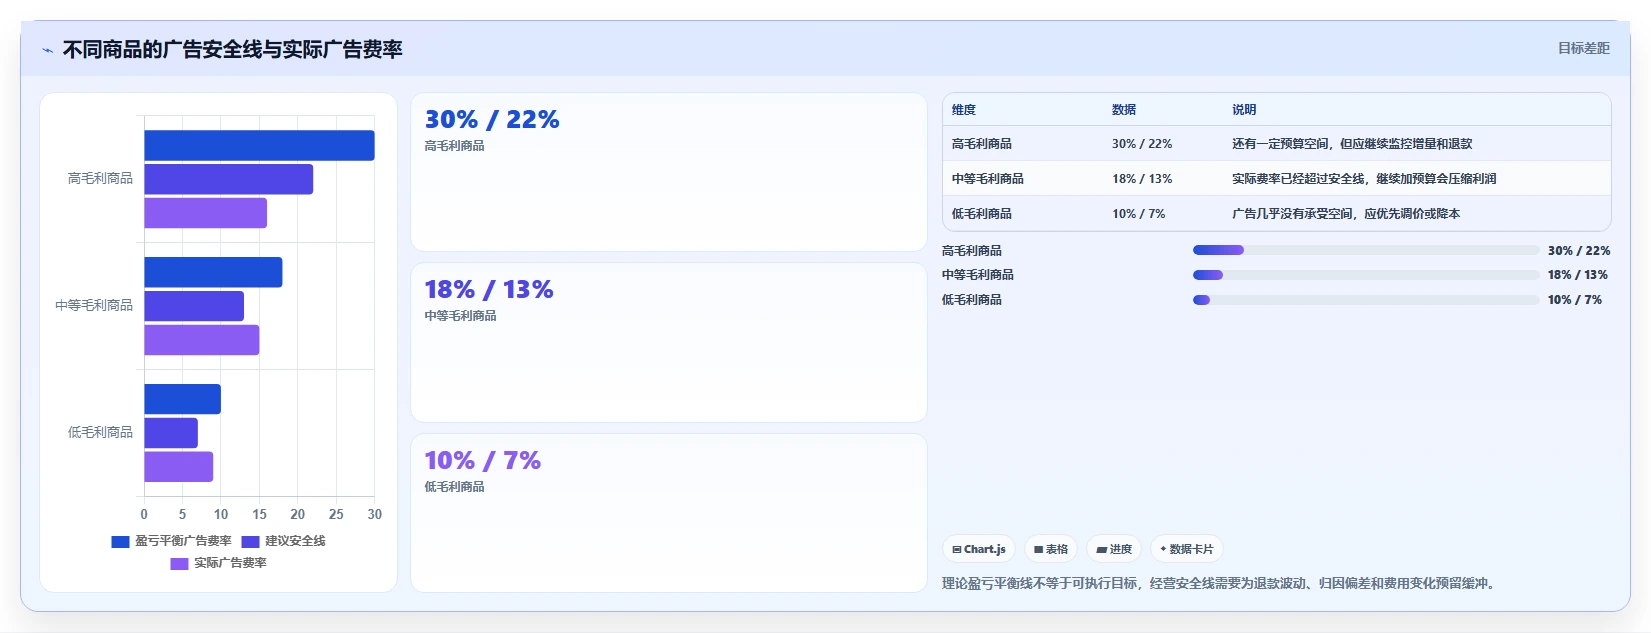The image size is (1651, 633).
Task: Click the small blue icon beside the panel title
Action: [47, 50]
